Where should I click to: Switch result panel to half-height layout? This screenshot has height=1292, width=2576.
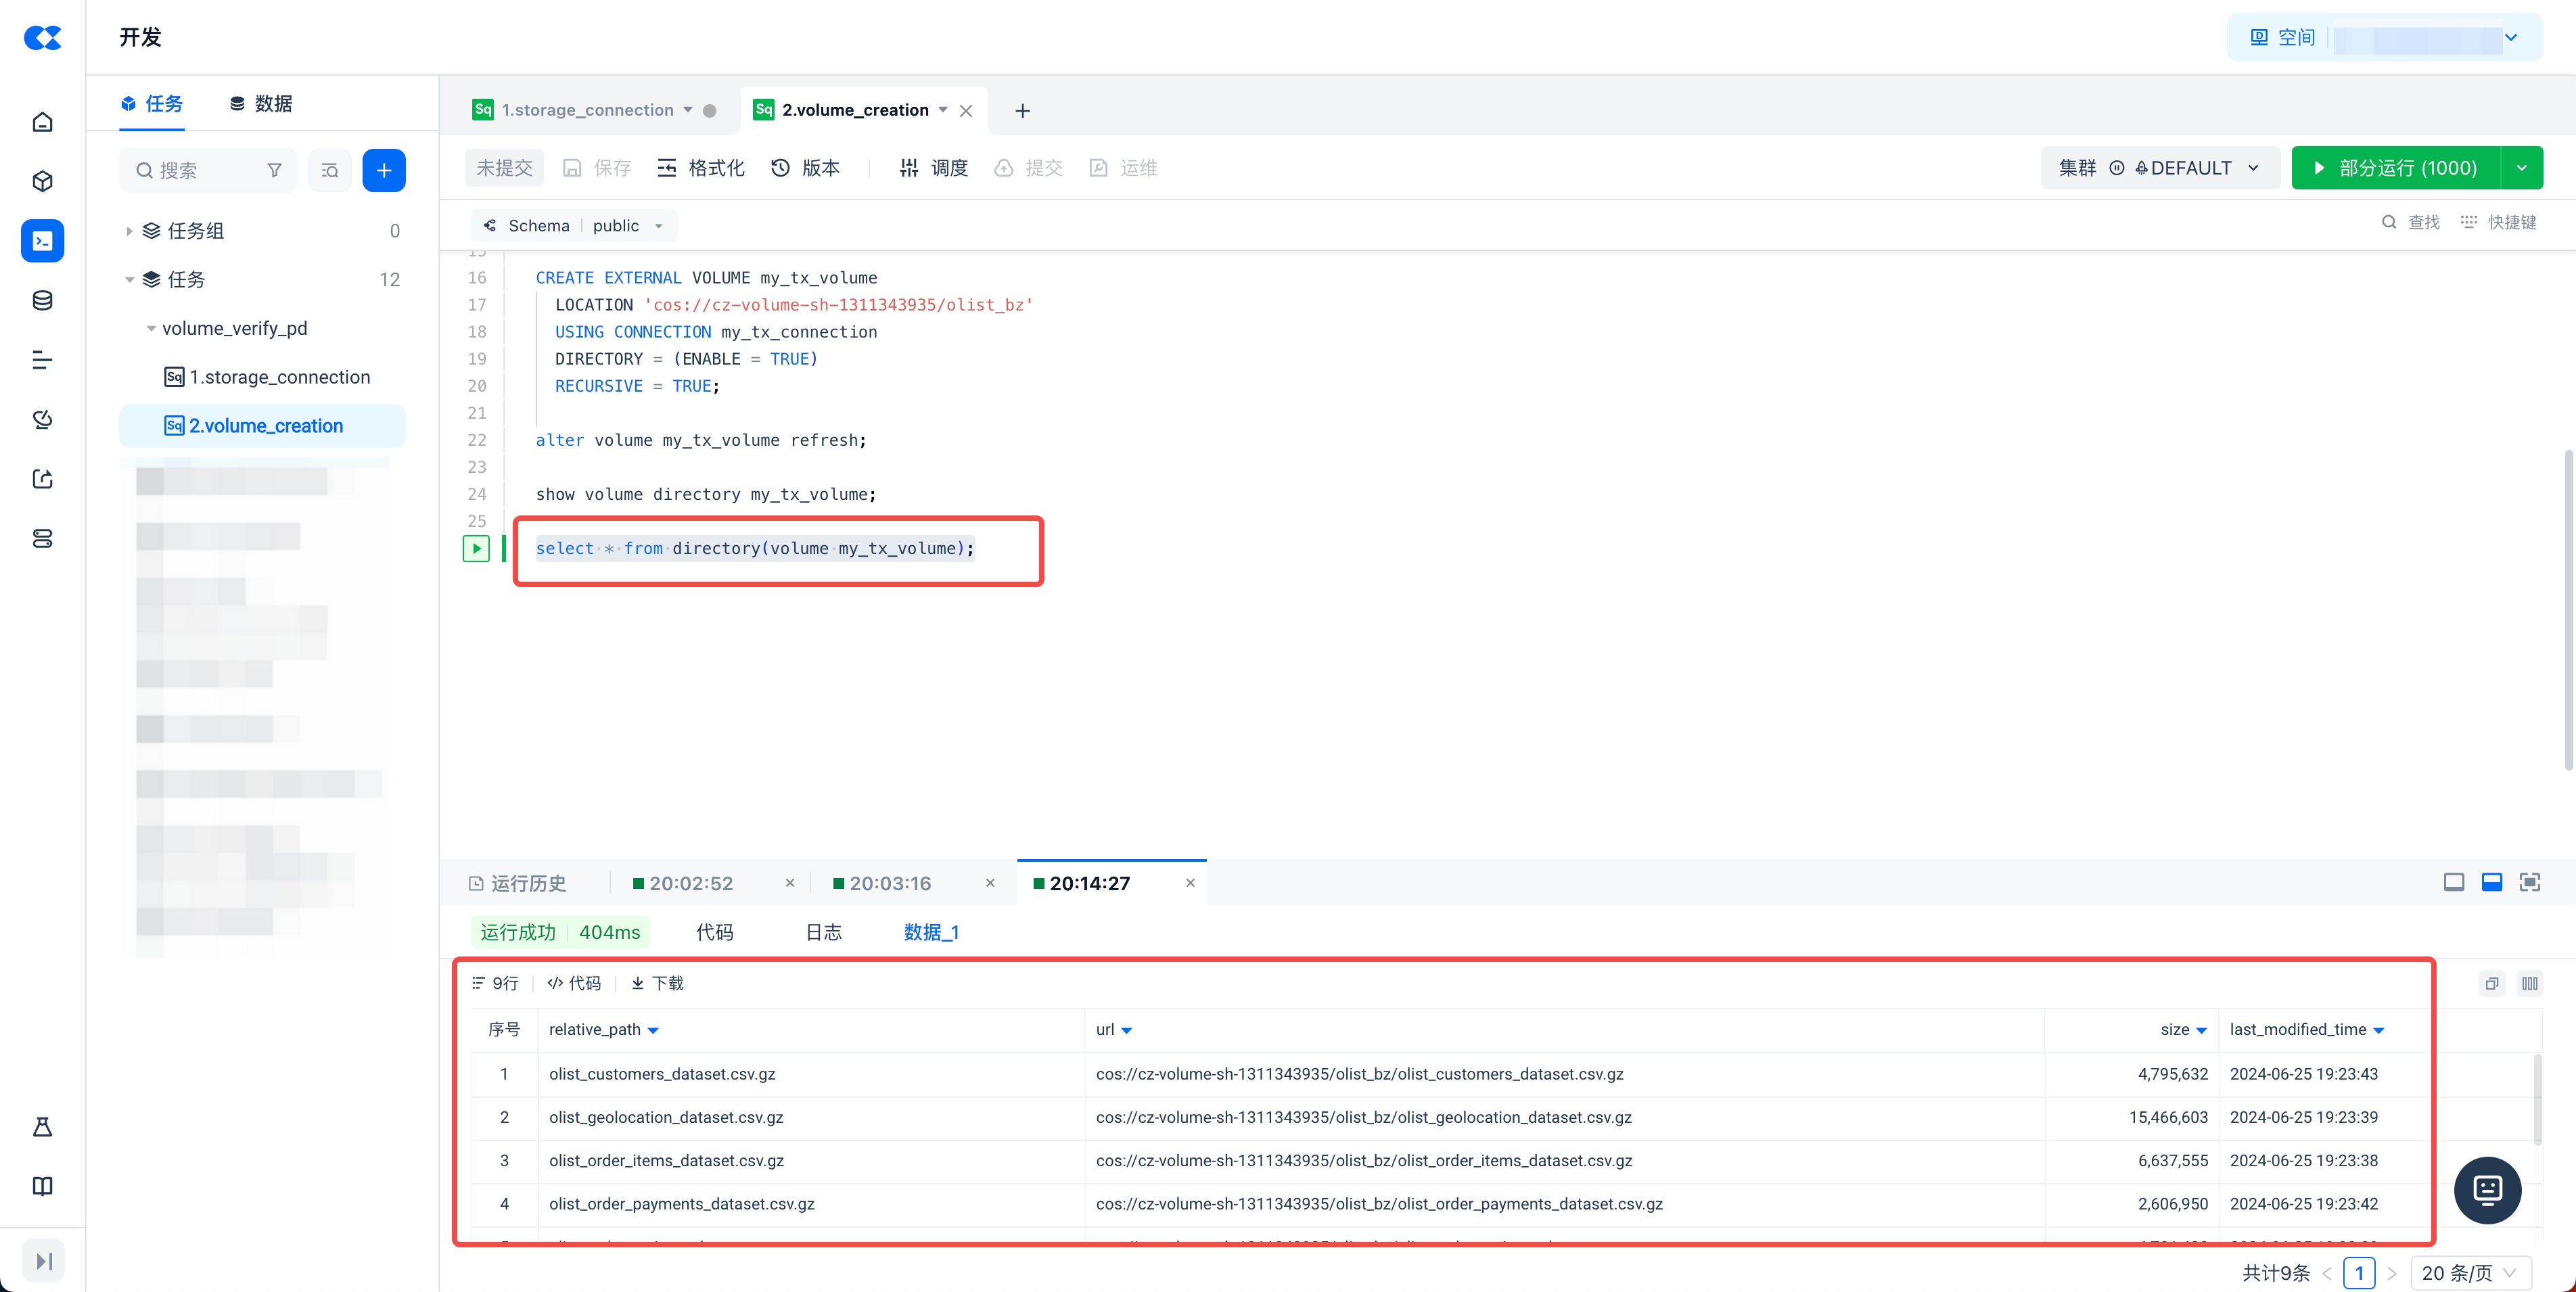2491,882
